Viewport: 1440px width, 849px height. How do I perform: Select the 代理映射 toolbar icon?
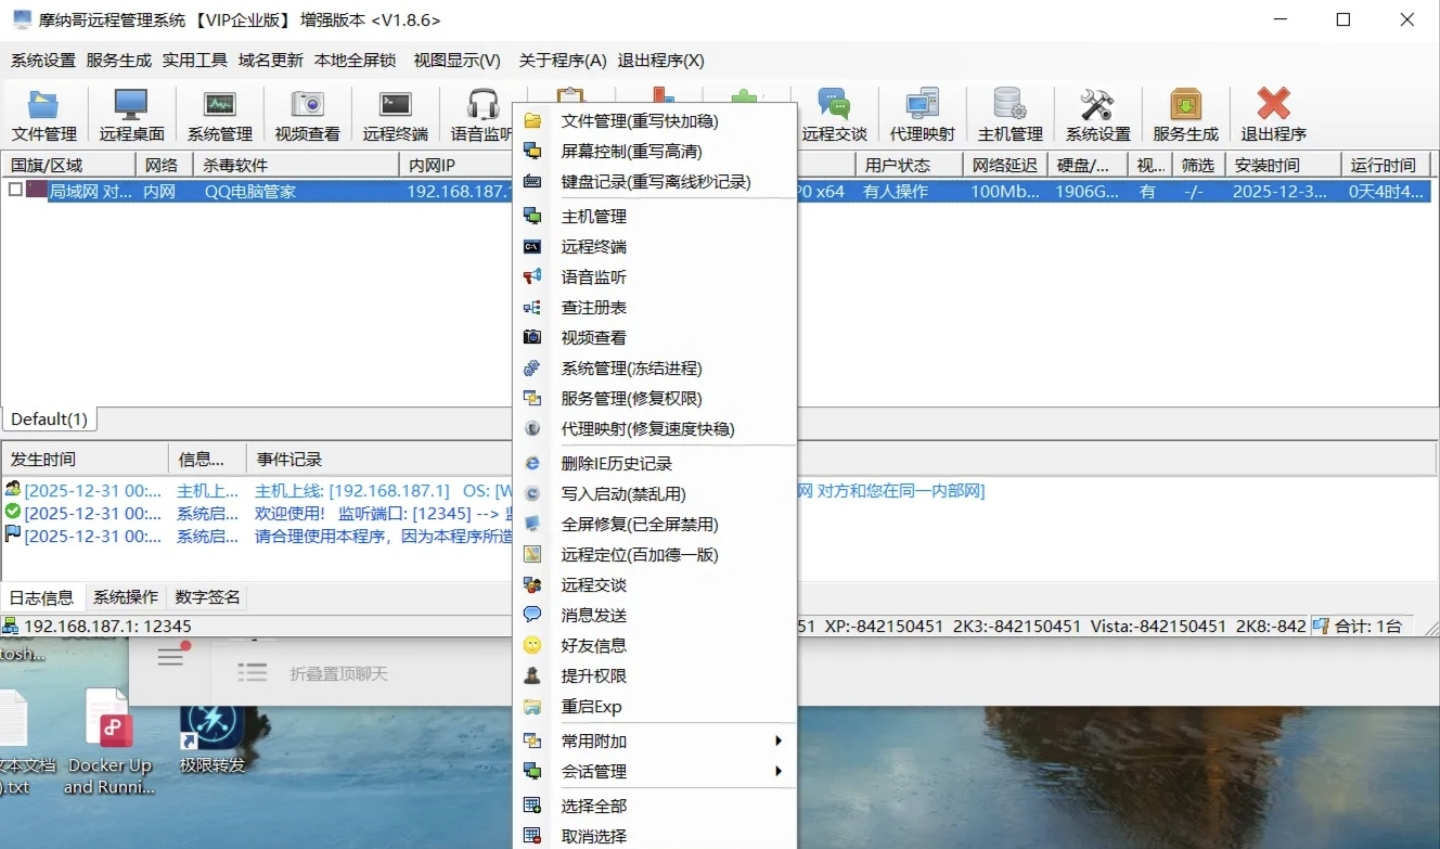coord(921,112)
